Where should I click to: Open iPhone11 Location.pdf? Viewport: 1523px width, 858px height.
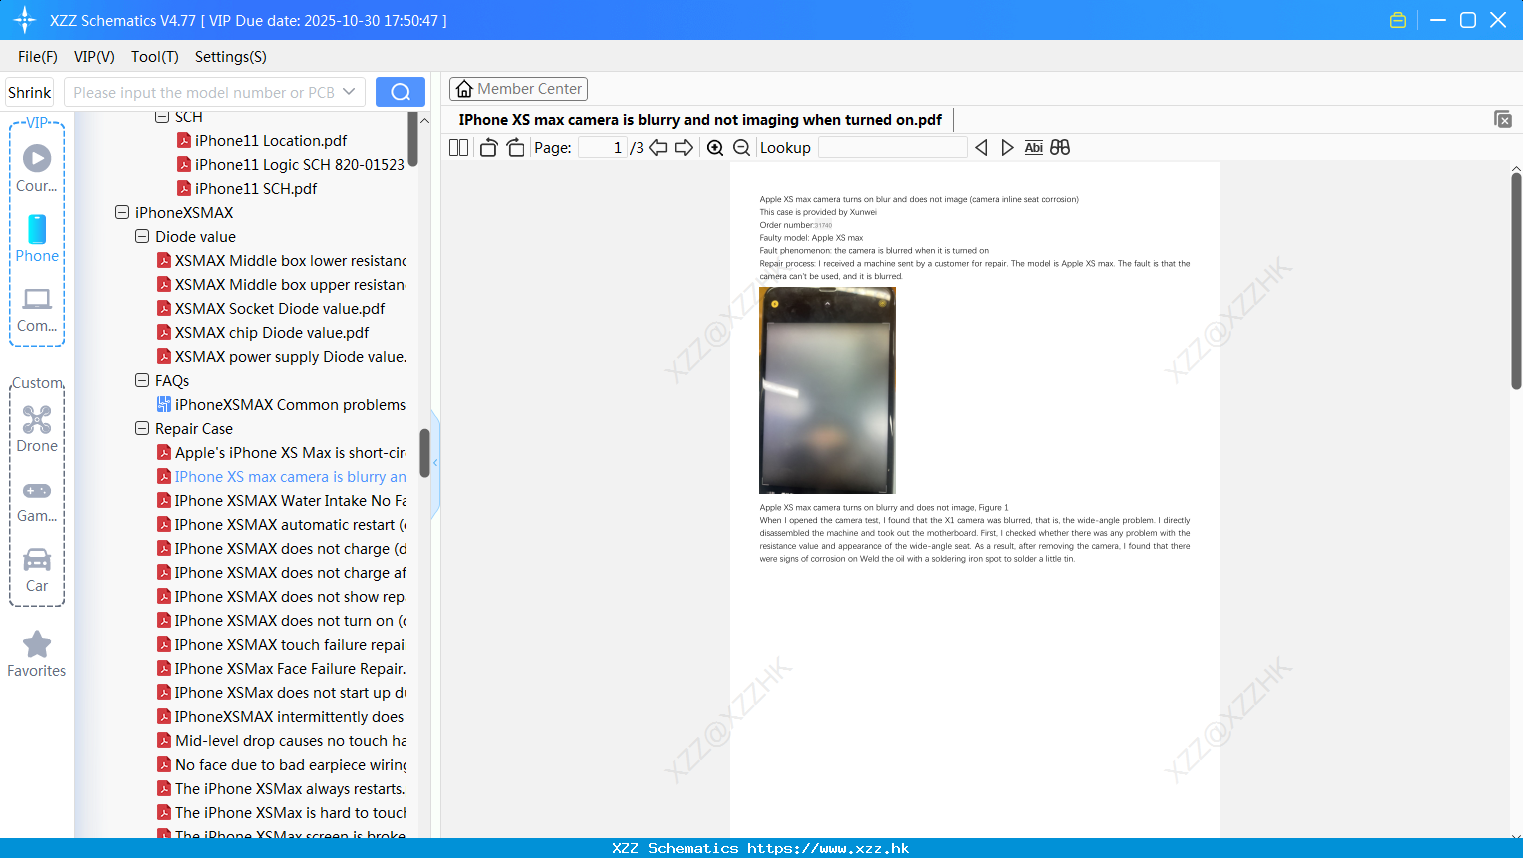pos(262,140)
